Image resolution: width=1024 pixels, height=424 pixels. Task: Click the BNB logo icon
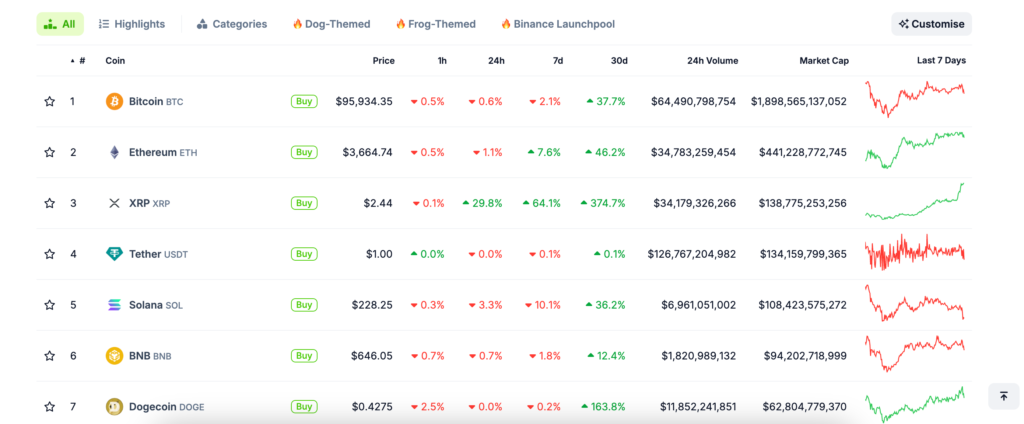(x=114, y=356)
